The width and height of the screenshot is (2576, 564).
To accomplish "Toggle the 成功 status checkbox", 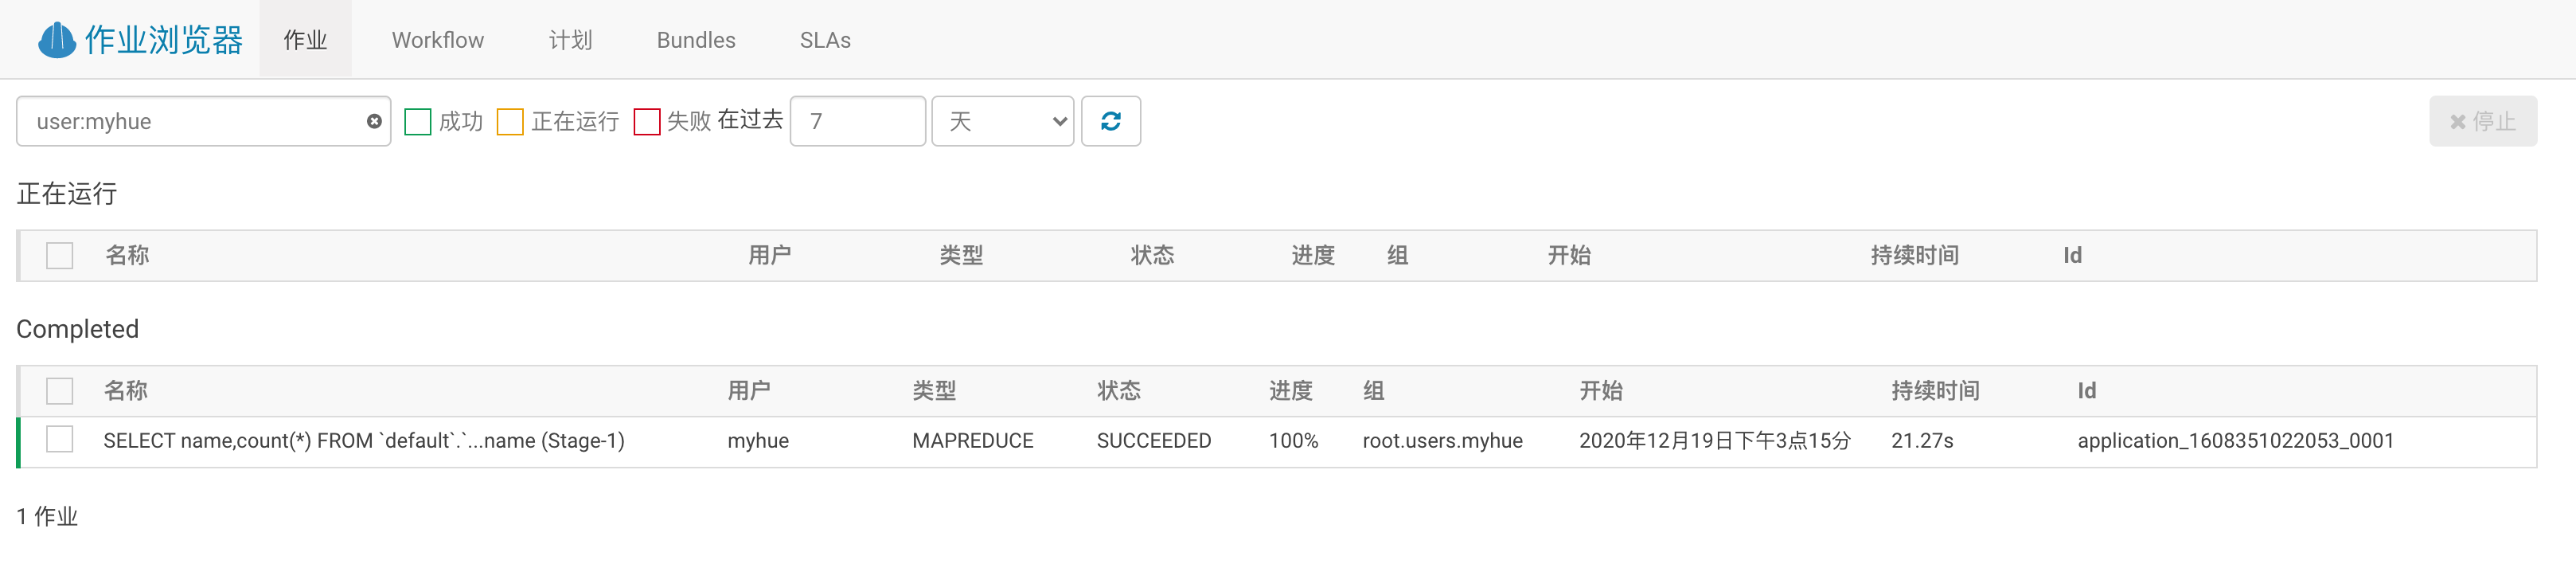I will pyautogui.click(x=418, y=122).
